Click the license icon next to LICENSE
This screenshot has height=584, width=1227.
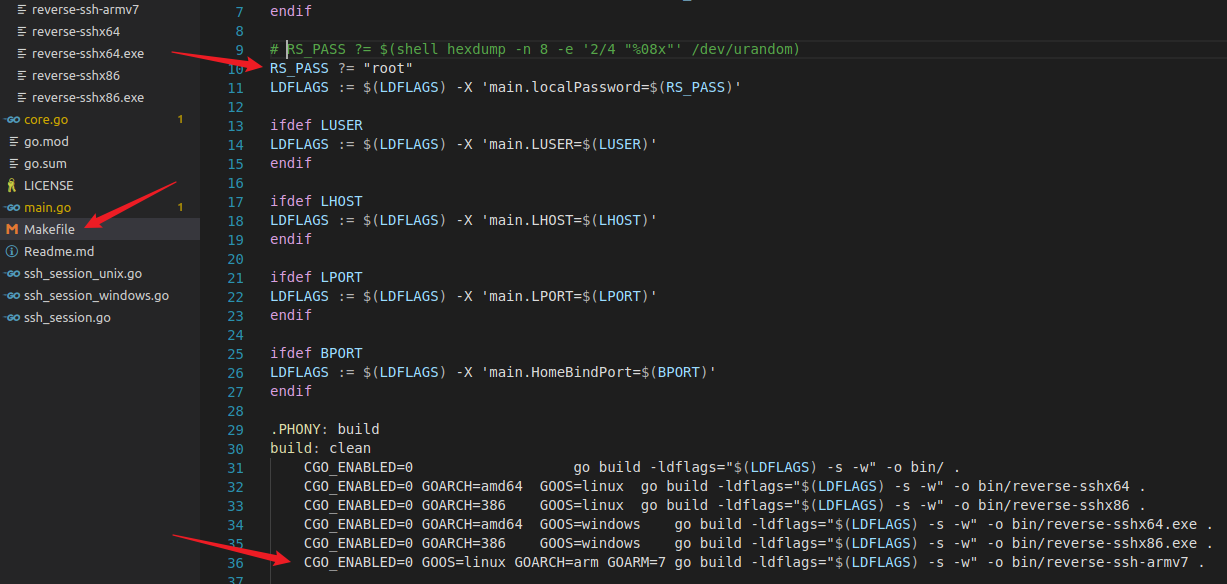click(12, 186)
